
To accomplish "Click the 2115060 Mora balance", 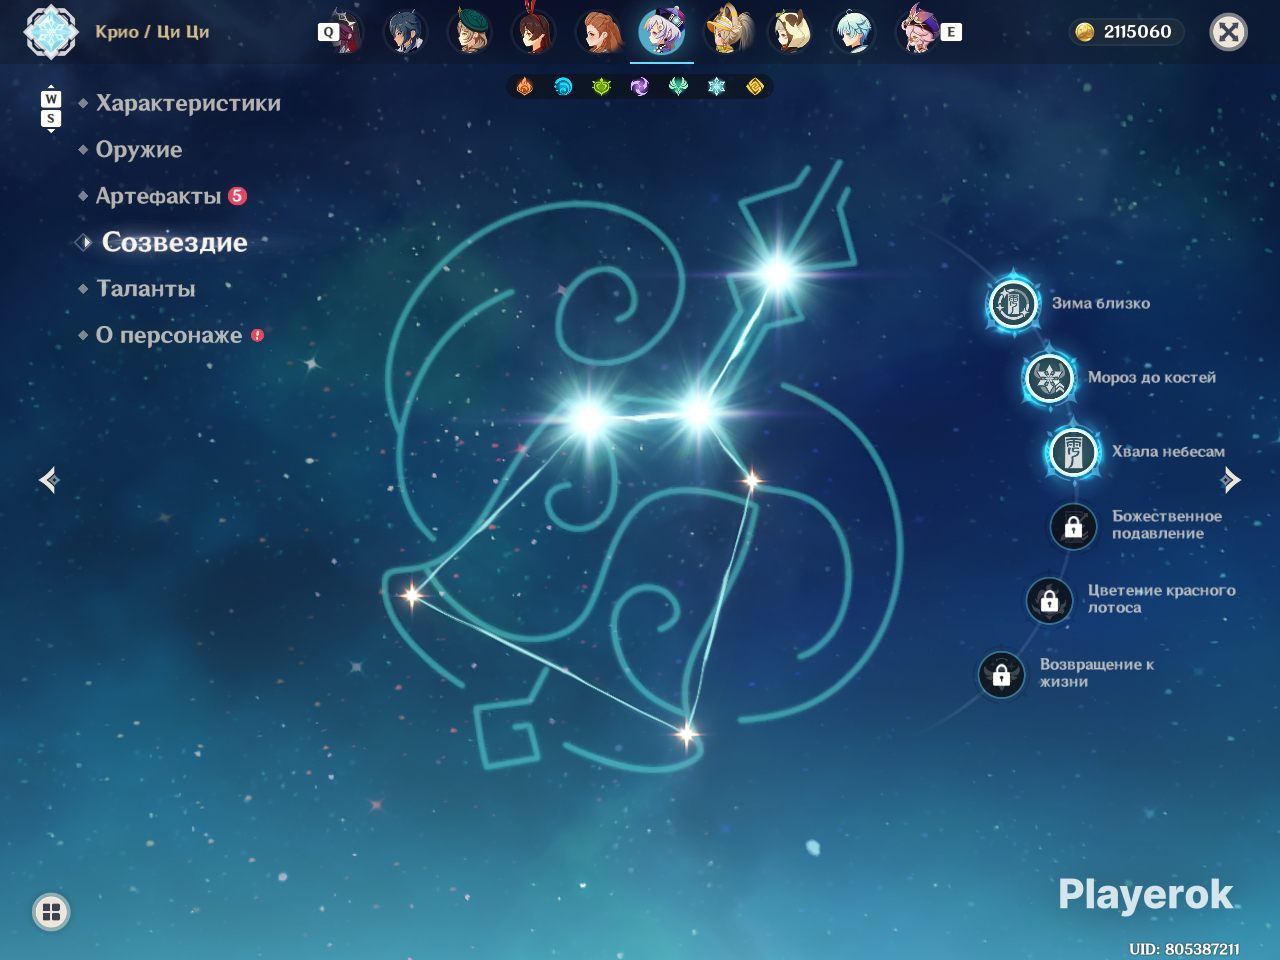I will pyautogui.click(x=1138, y=32).
